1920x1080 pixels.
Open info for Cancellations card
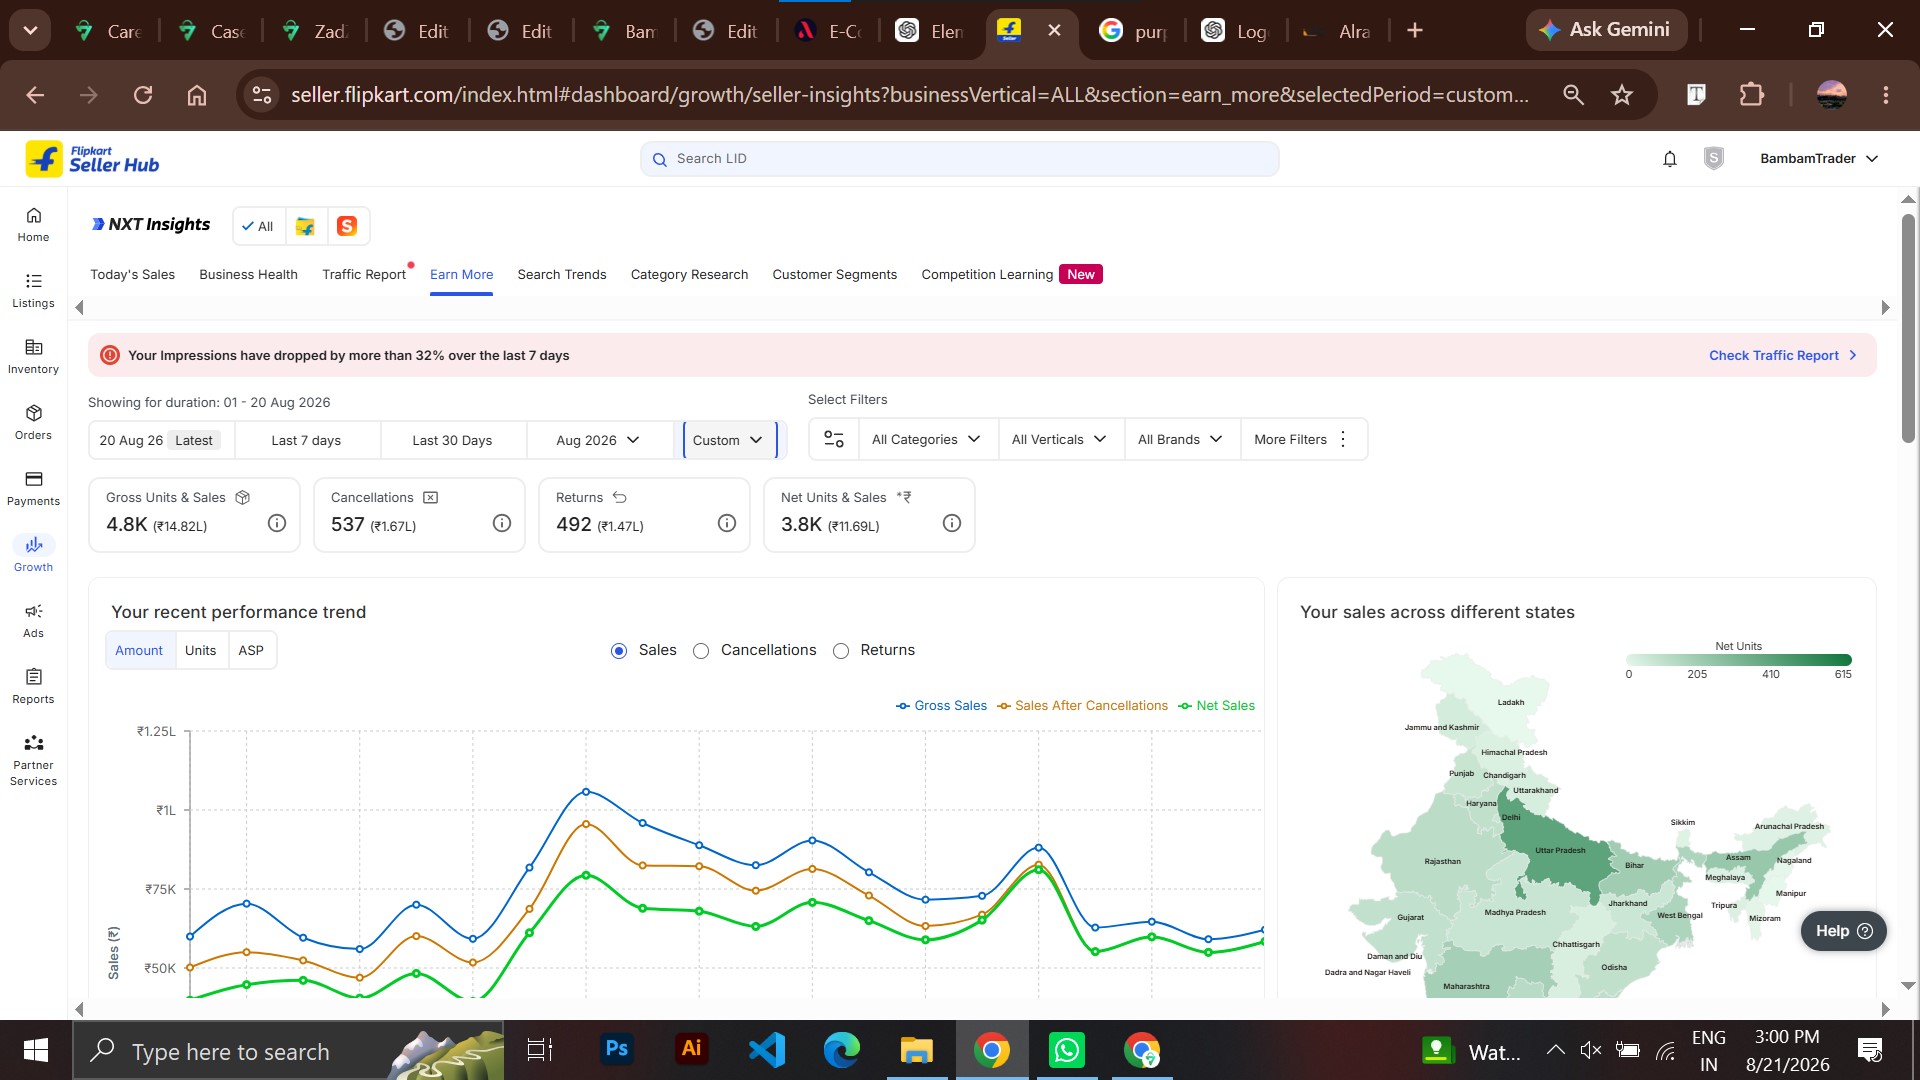pos(502,523)
